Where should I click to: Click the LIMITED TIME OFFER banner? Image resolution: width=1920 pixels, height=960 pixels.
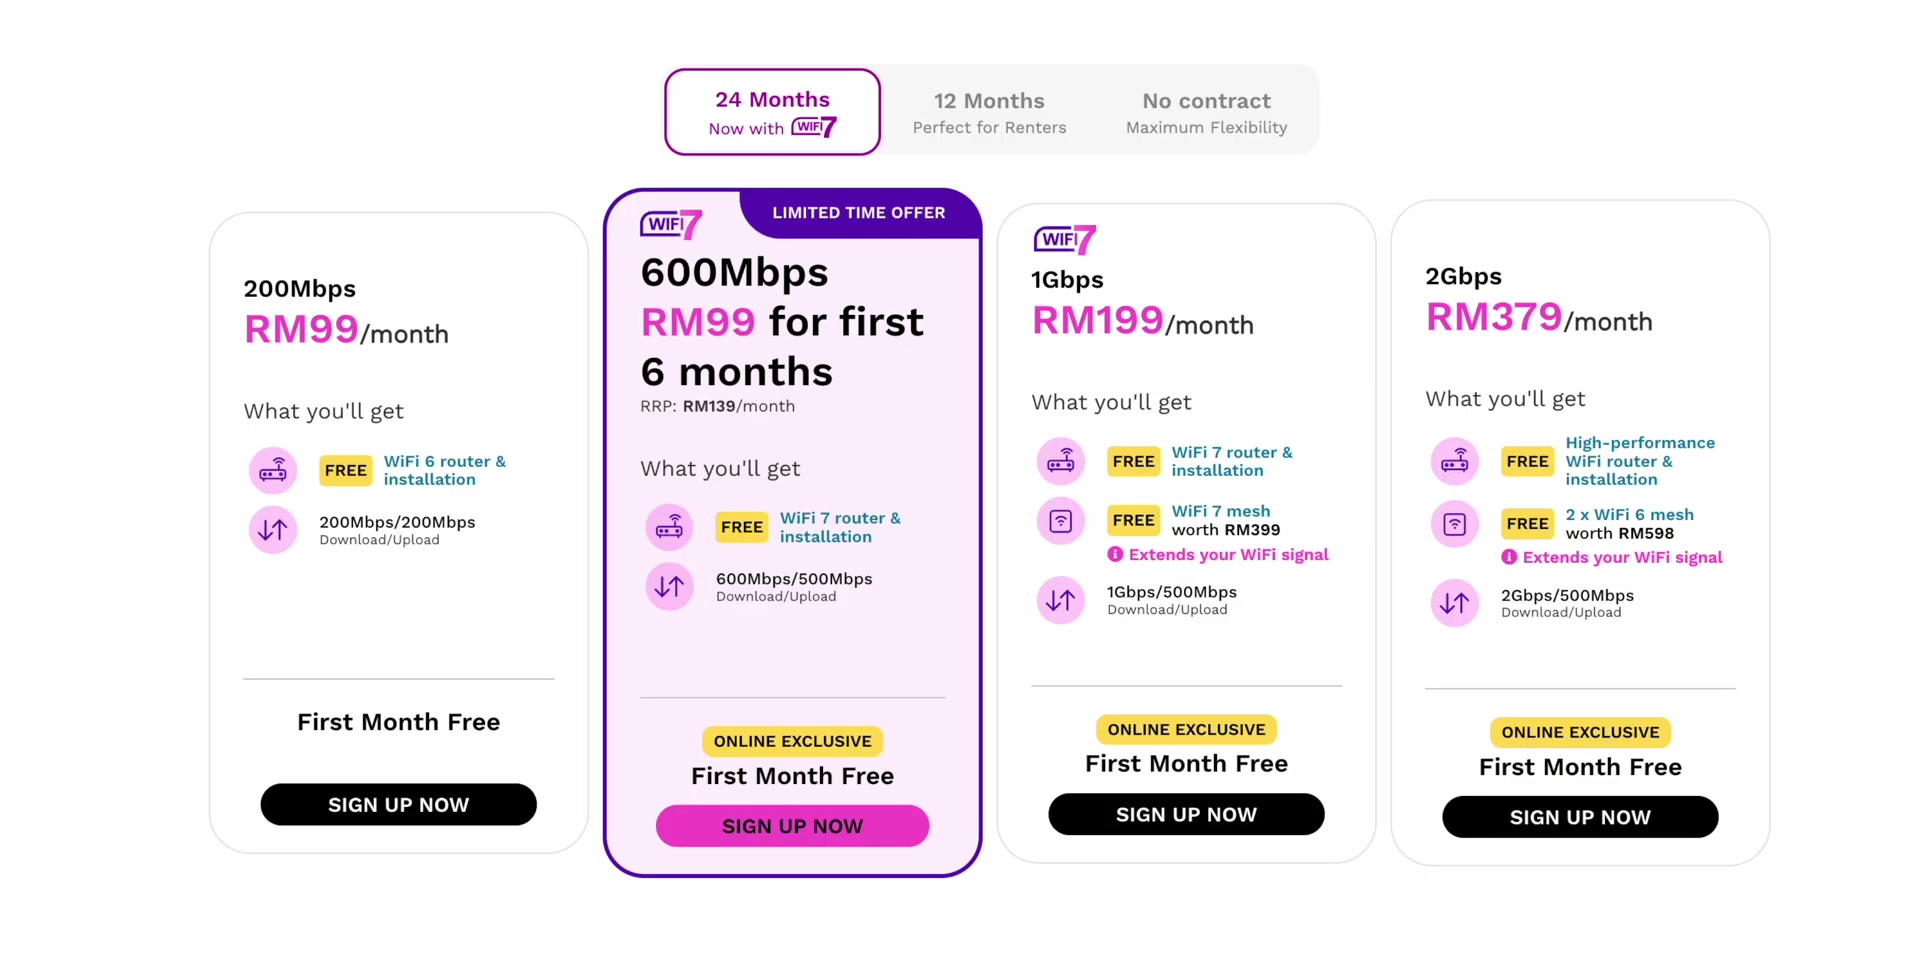click(x=858, y=213)
